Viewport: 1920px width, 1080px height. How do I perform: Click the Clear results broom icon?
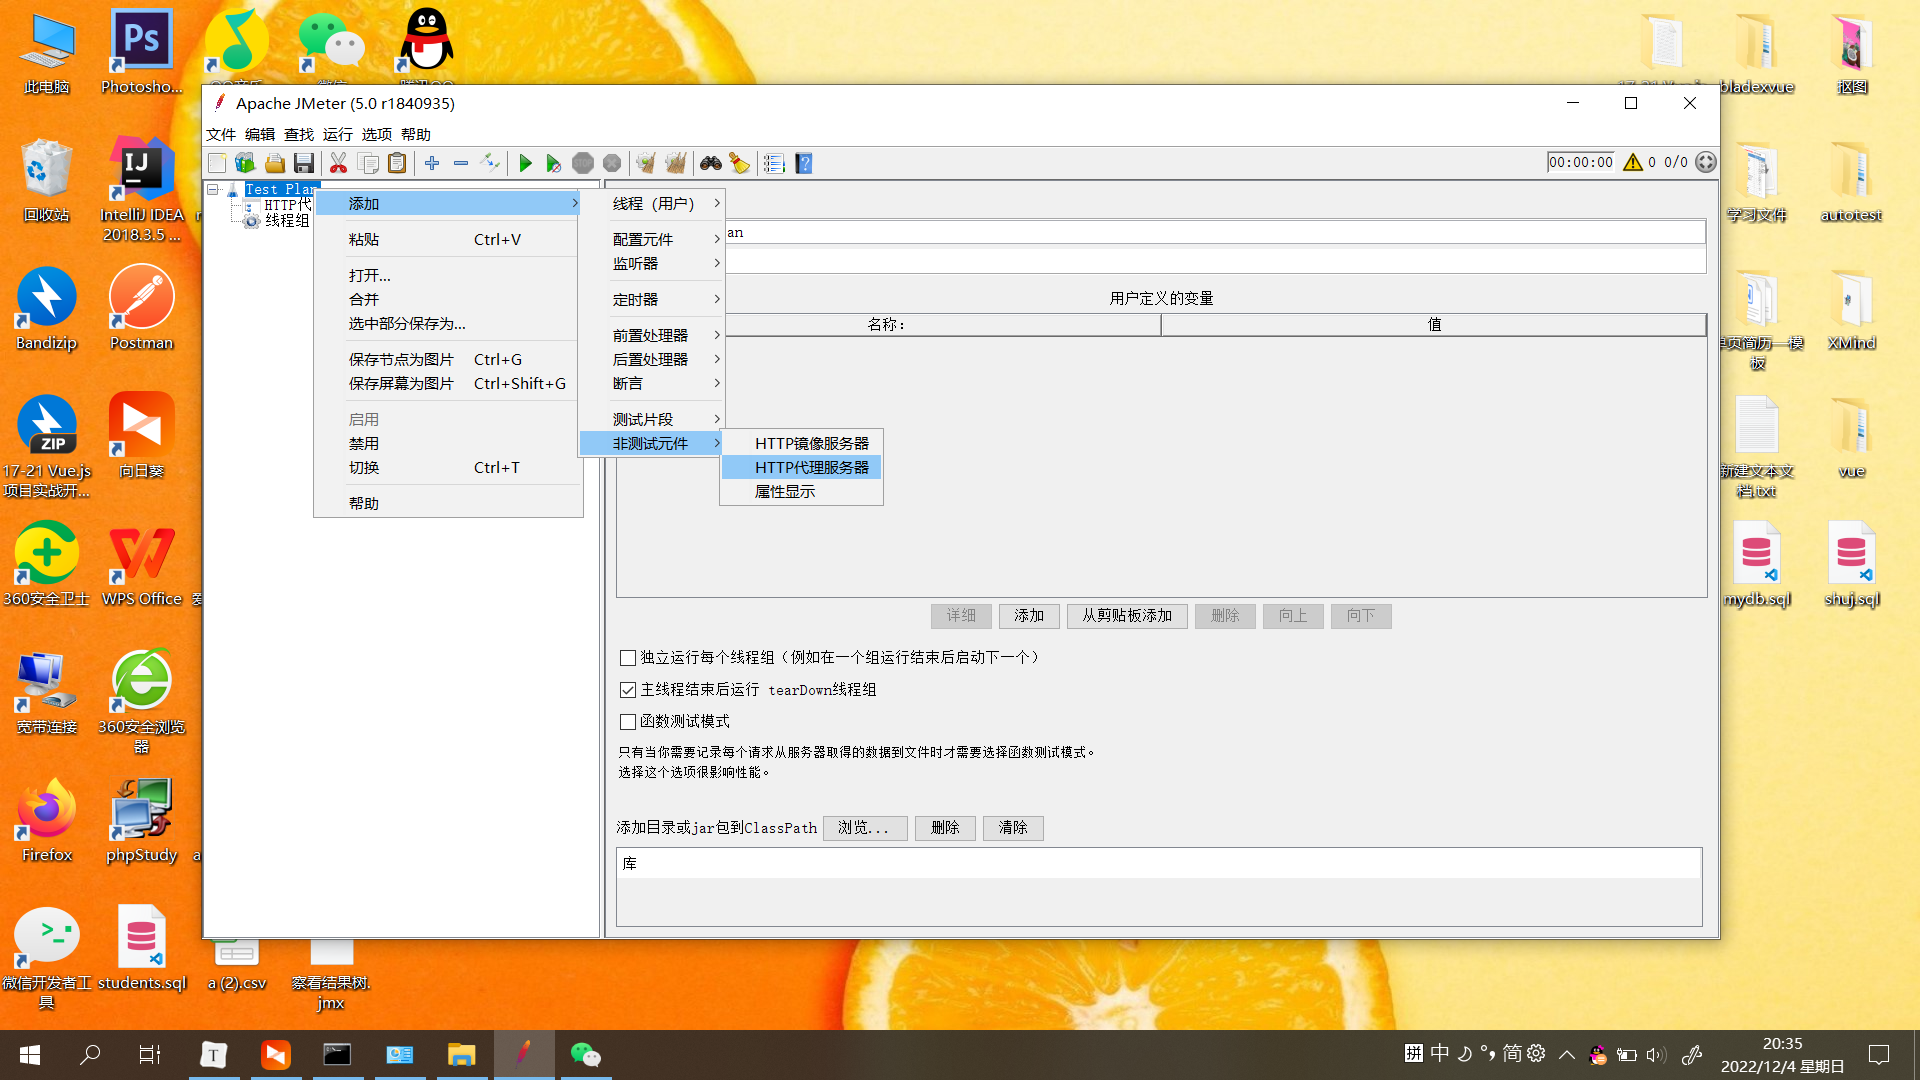pyautogui.click(x=646, y=163)
